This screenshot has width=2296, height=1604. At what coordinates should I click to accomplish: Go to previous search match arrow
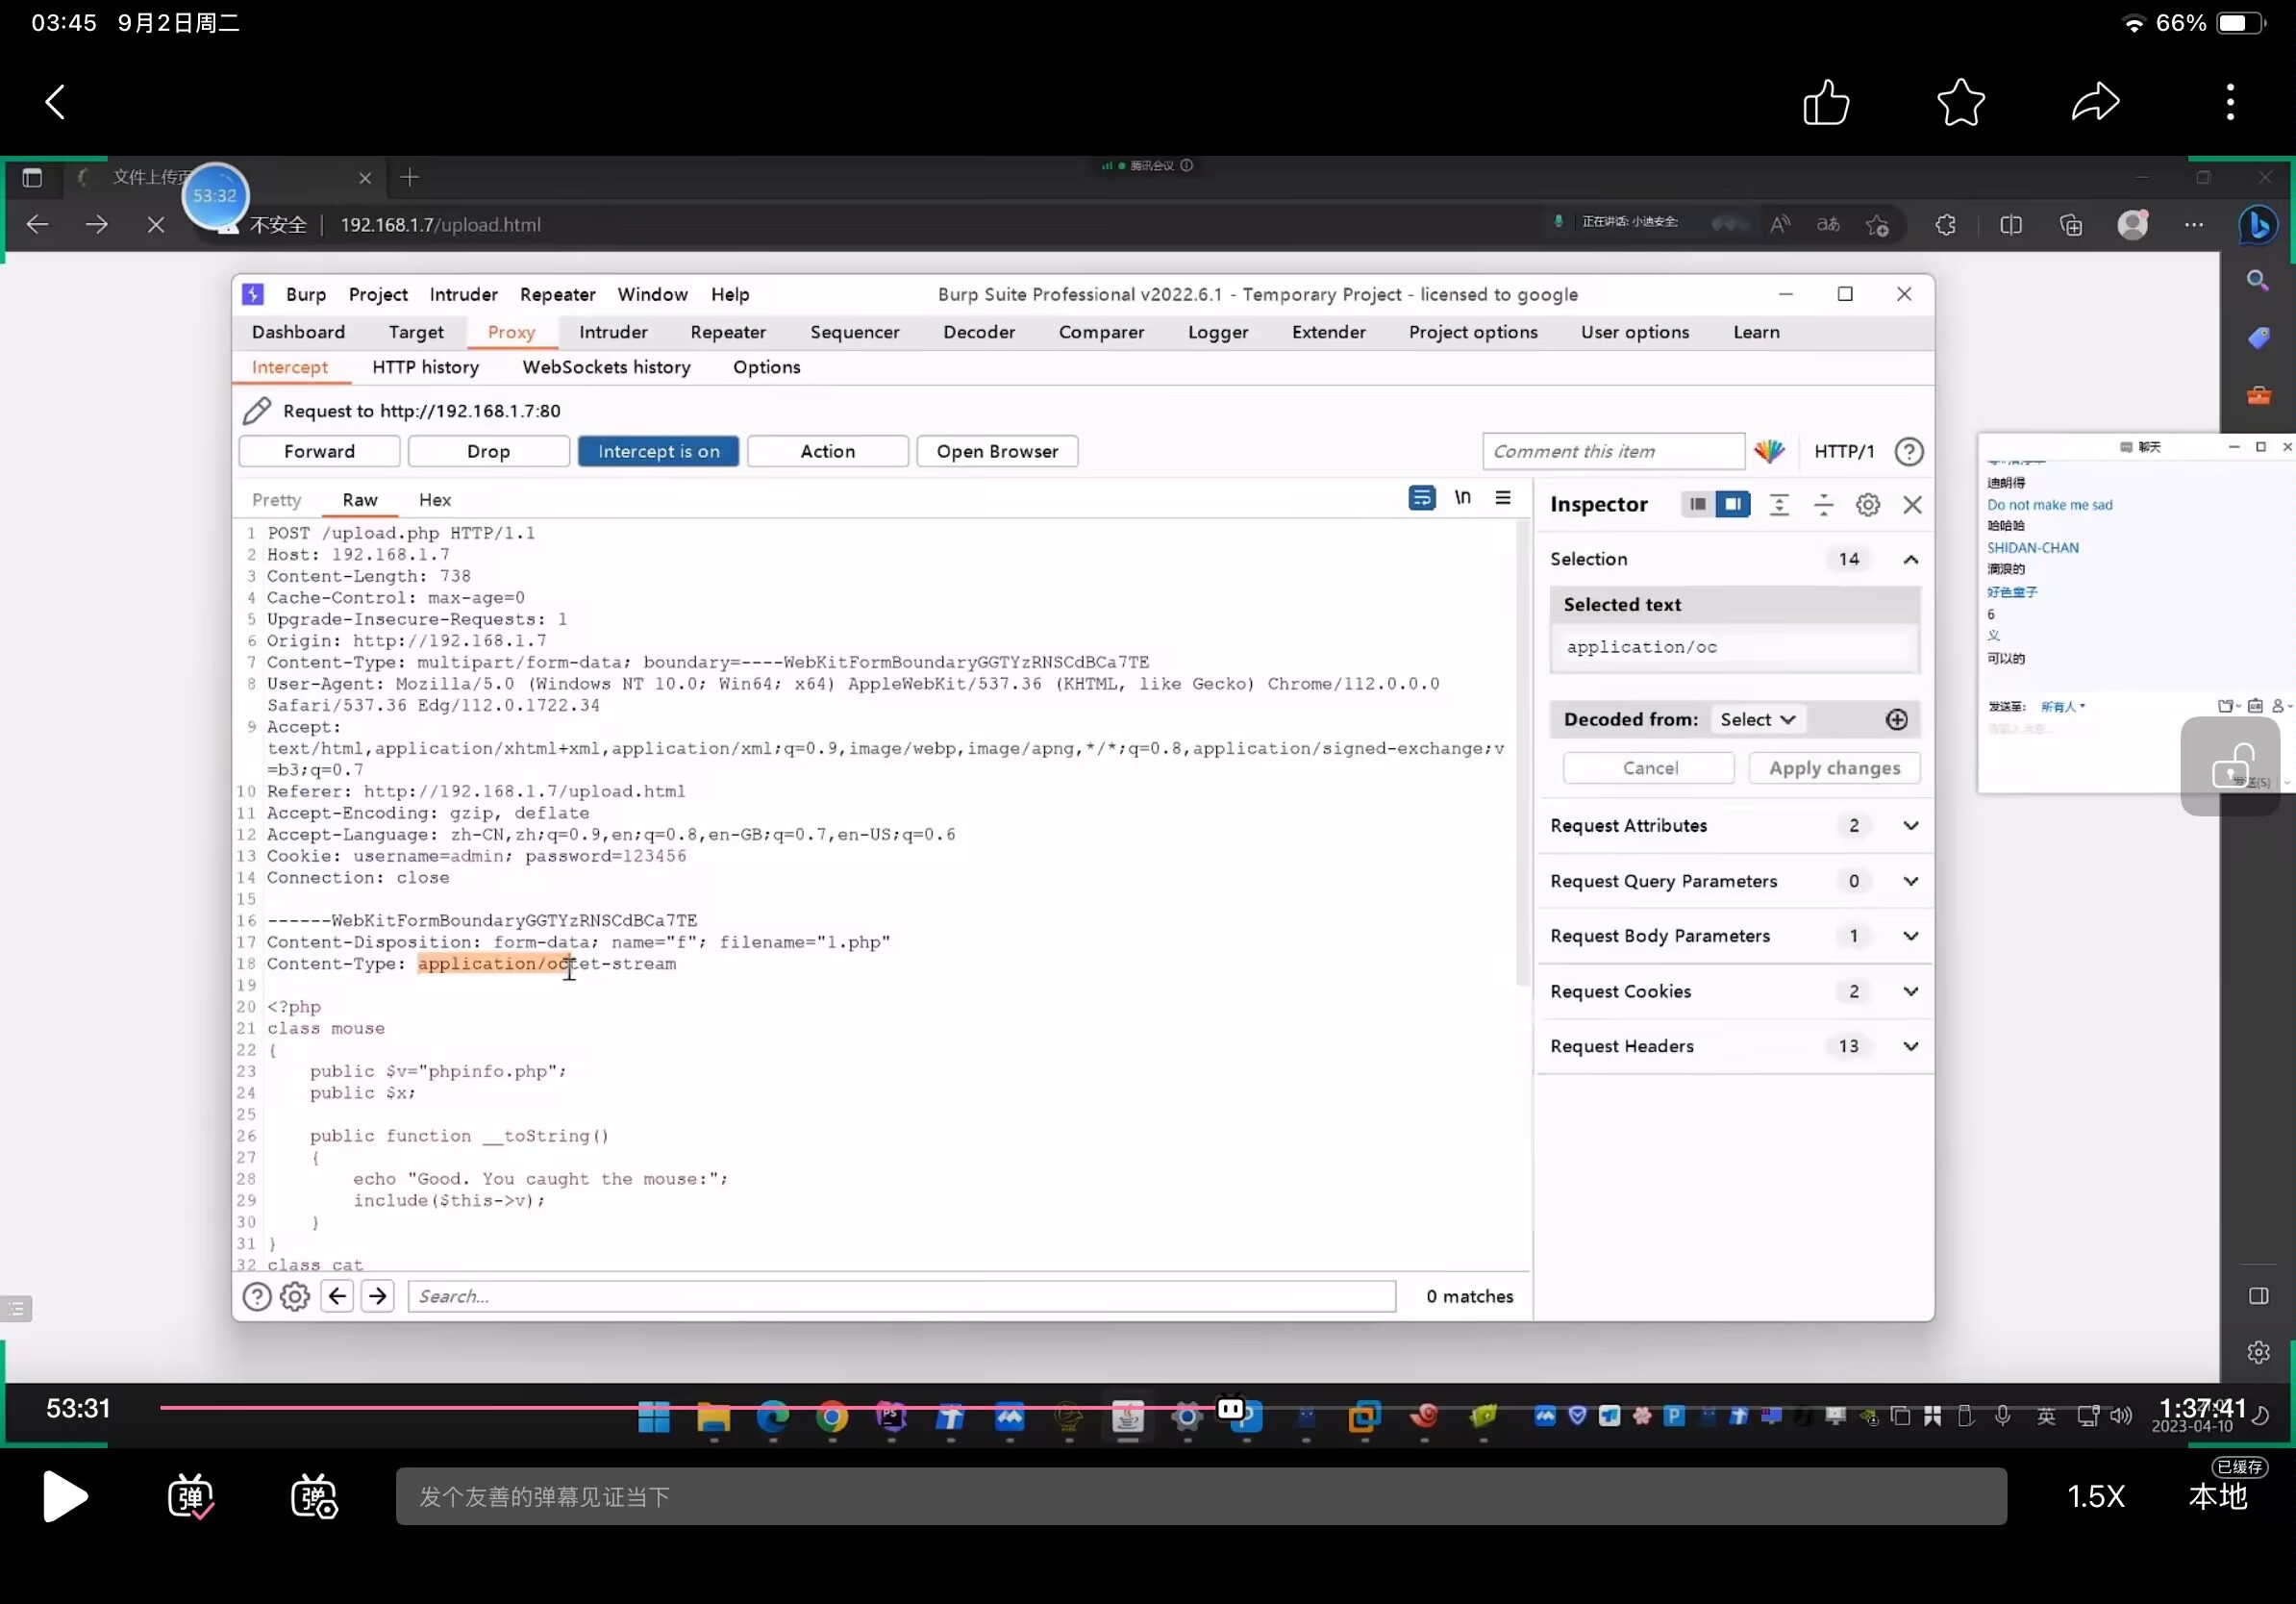point(337,1296)
